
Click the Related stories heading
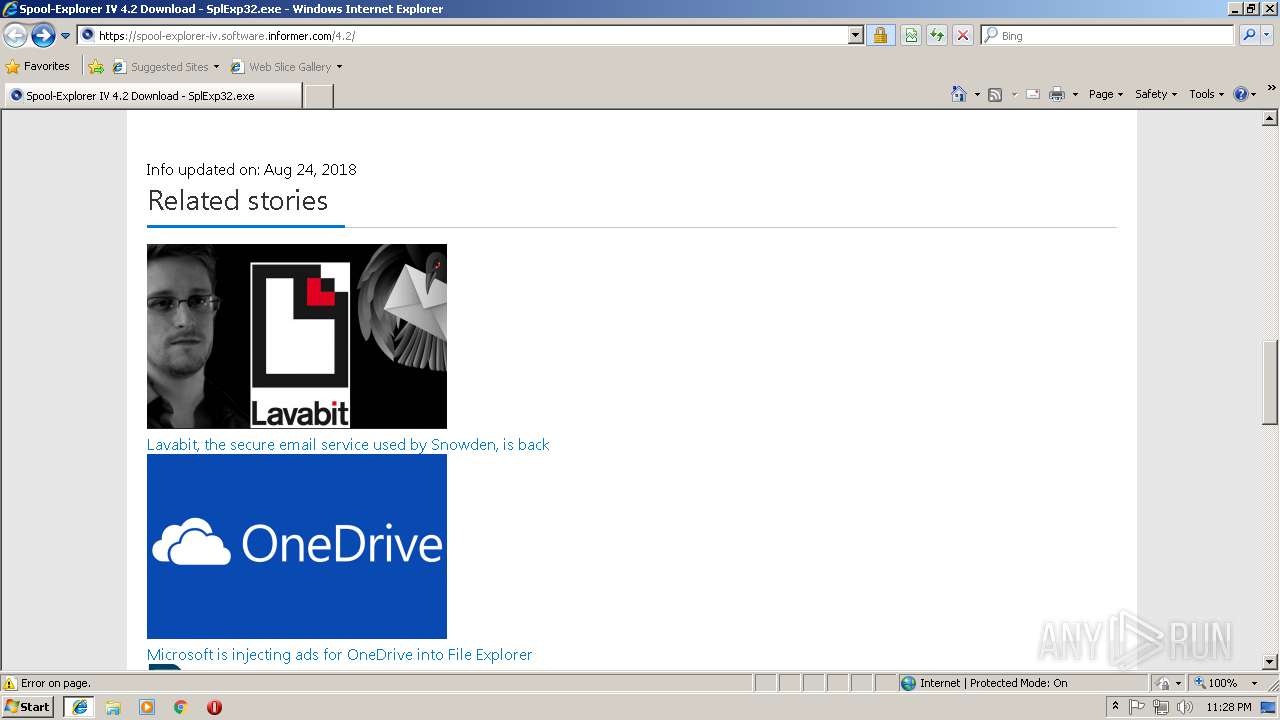(x=238, y=200)
